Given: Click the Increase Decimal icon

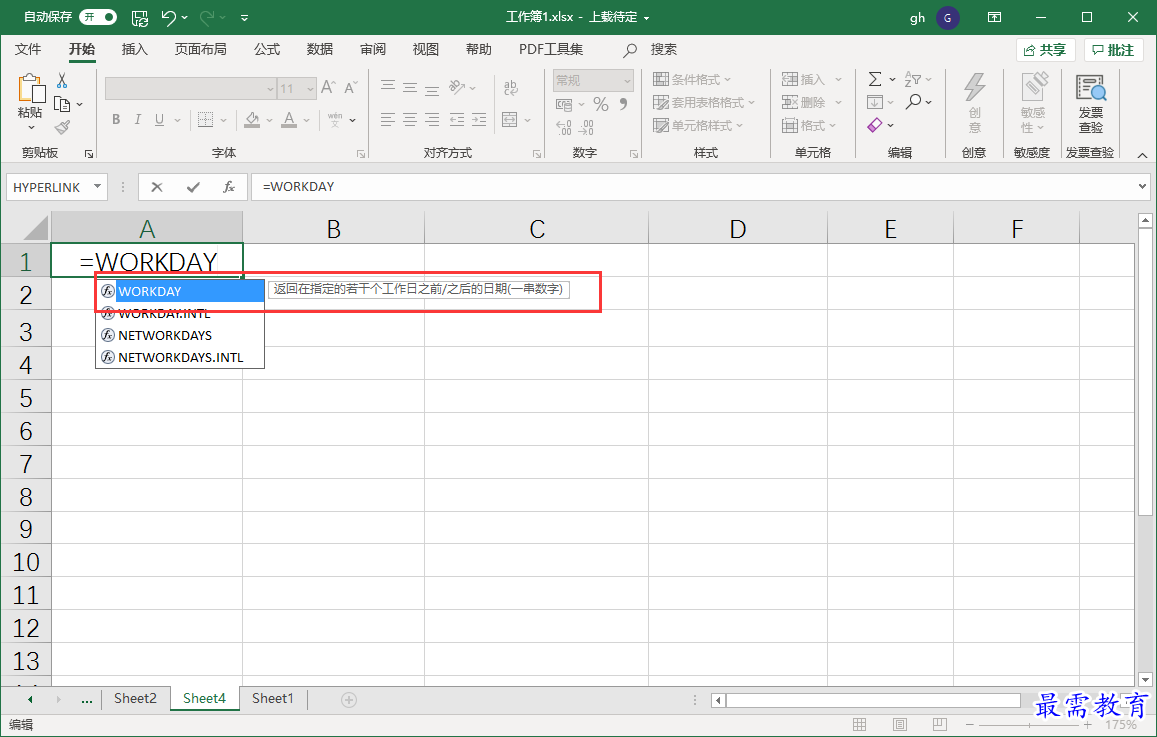Looking at the screenshot, I should point(564,128).
